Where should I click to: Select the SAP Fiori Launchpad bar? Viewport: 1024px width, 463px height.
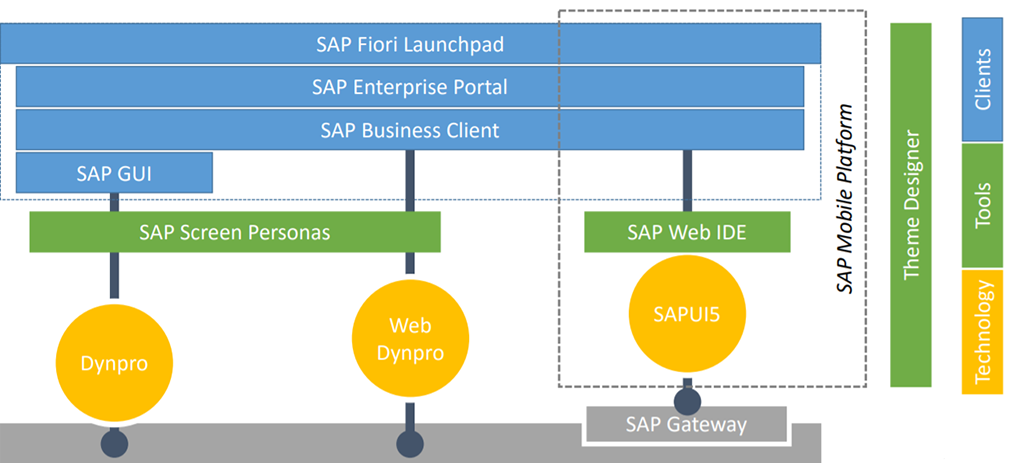(x=410, y=44)
